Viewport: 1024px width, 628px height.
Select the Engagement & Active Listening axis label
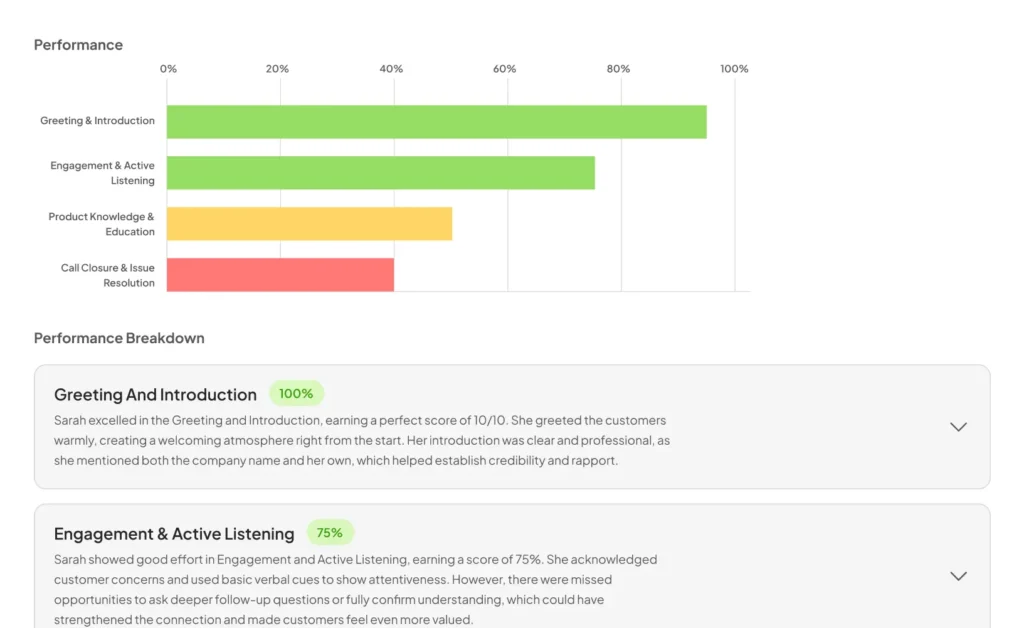(x=103, y=173)
